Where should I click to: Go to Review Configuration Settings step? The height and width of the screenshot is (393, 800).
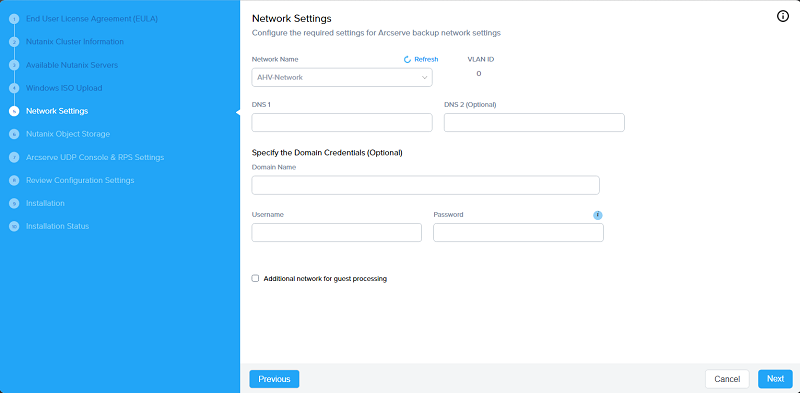[80, 180]
